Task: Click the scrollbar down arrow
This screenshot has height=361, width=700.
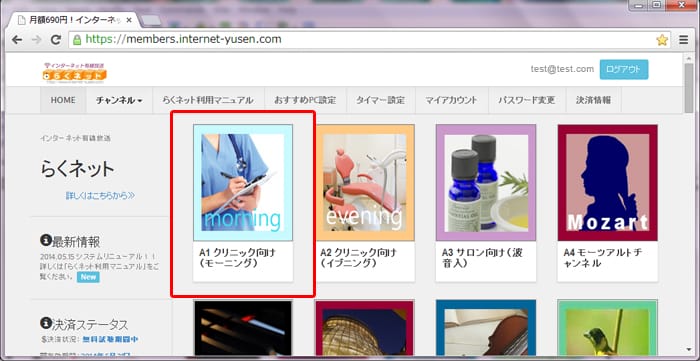Action: point(689,350)
